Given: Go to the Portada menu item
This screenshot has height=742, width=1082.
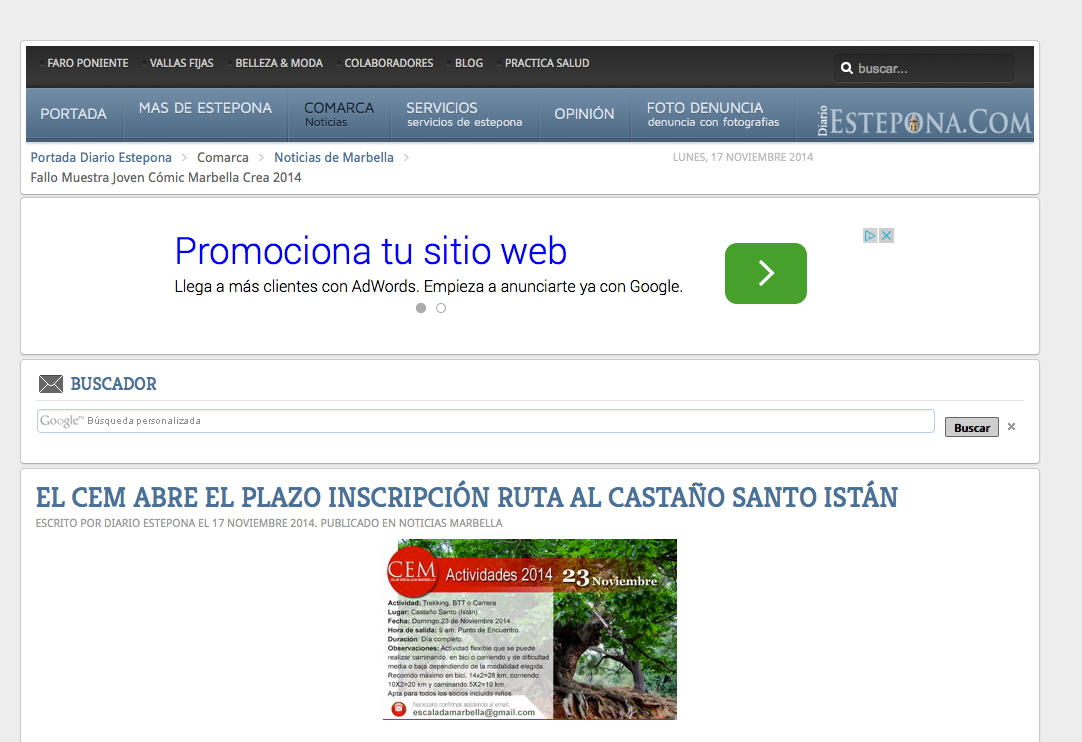Looking at the screenshot, I should [x=73, y=114].
